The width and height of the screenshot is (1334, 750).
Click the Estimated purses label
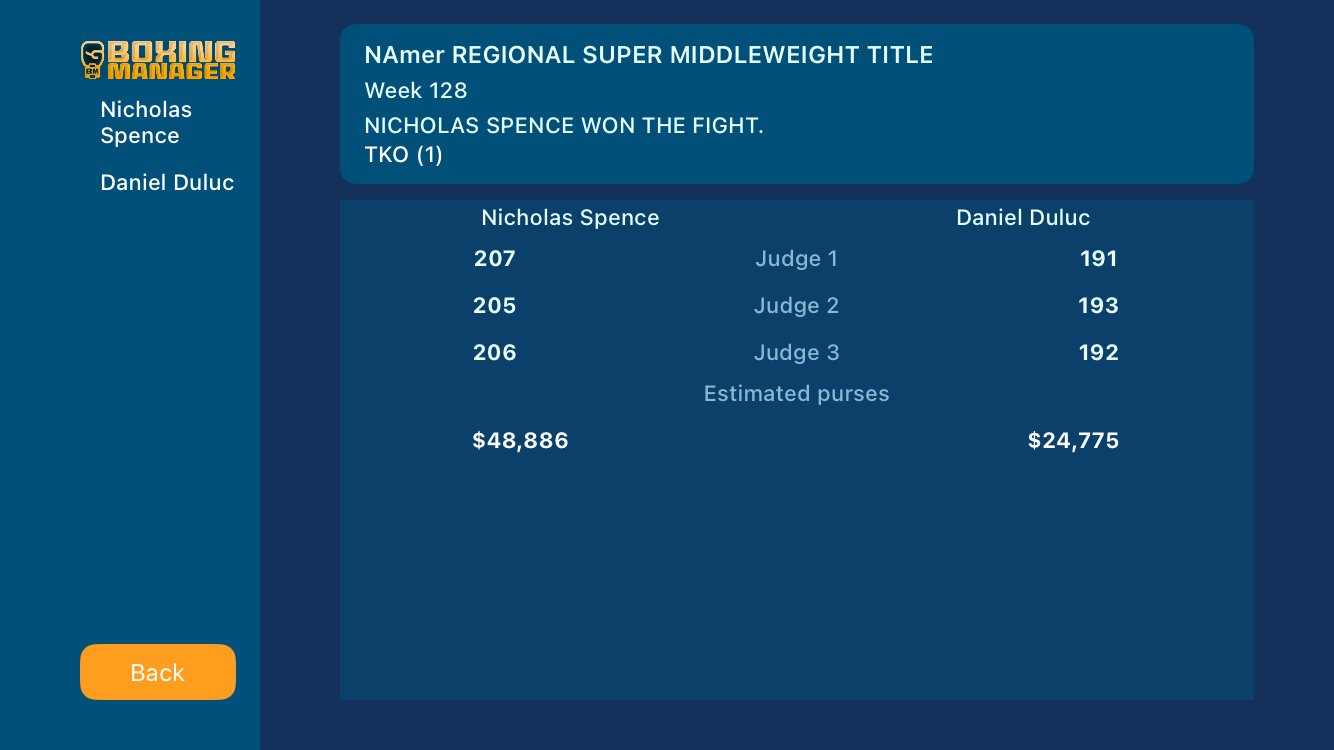coord(796,394)
